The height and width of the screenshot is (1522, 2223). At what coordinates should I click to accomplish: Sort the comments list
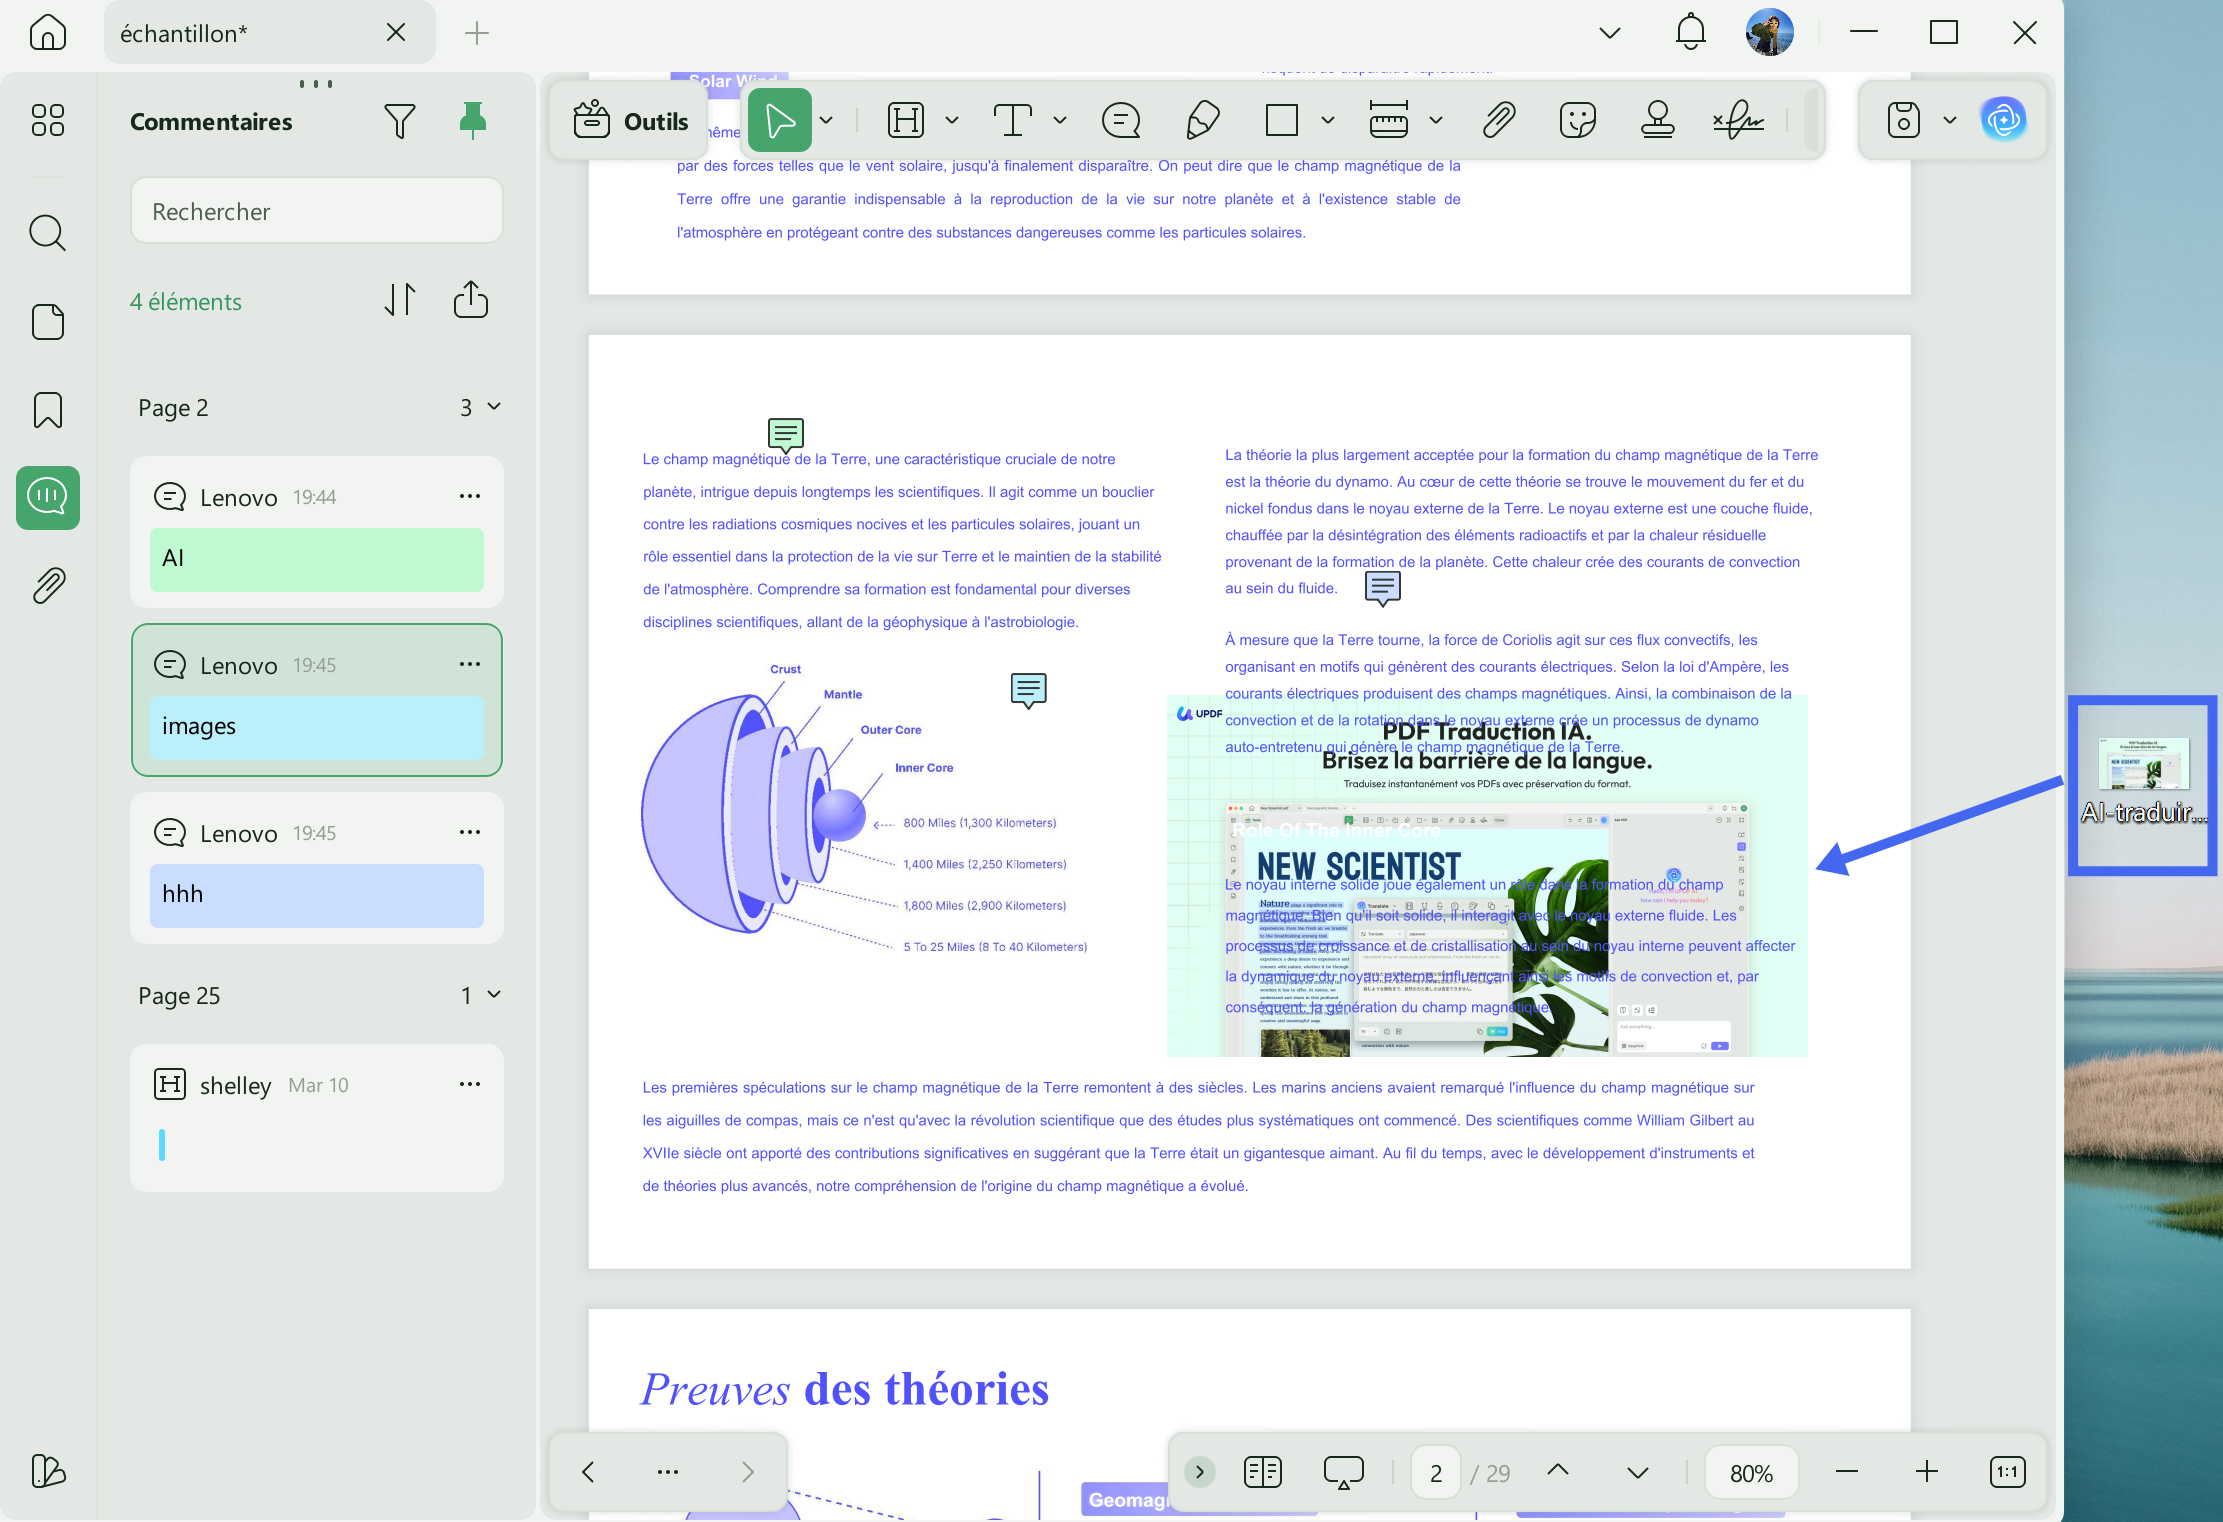pyautogui.click(x=399, y=300)
